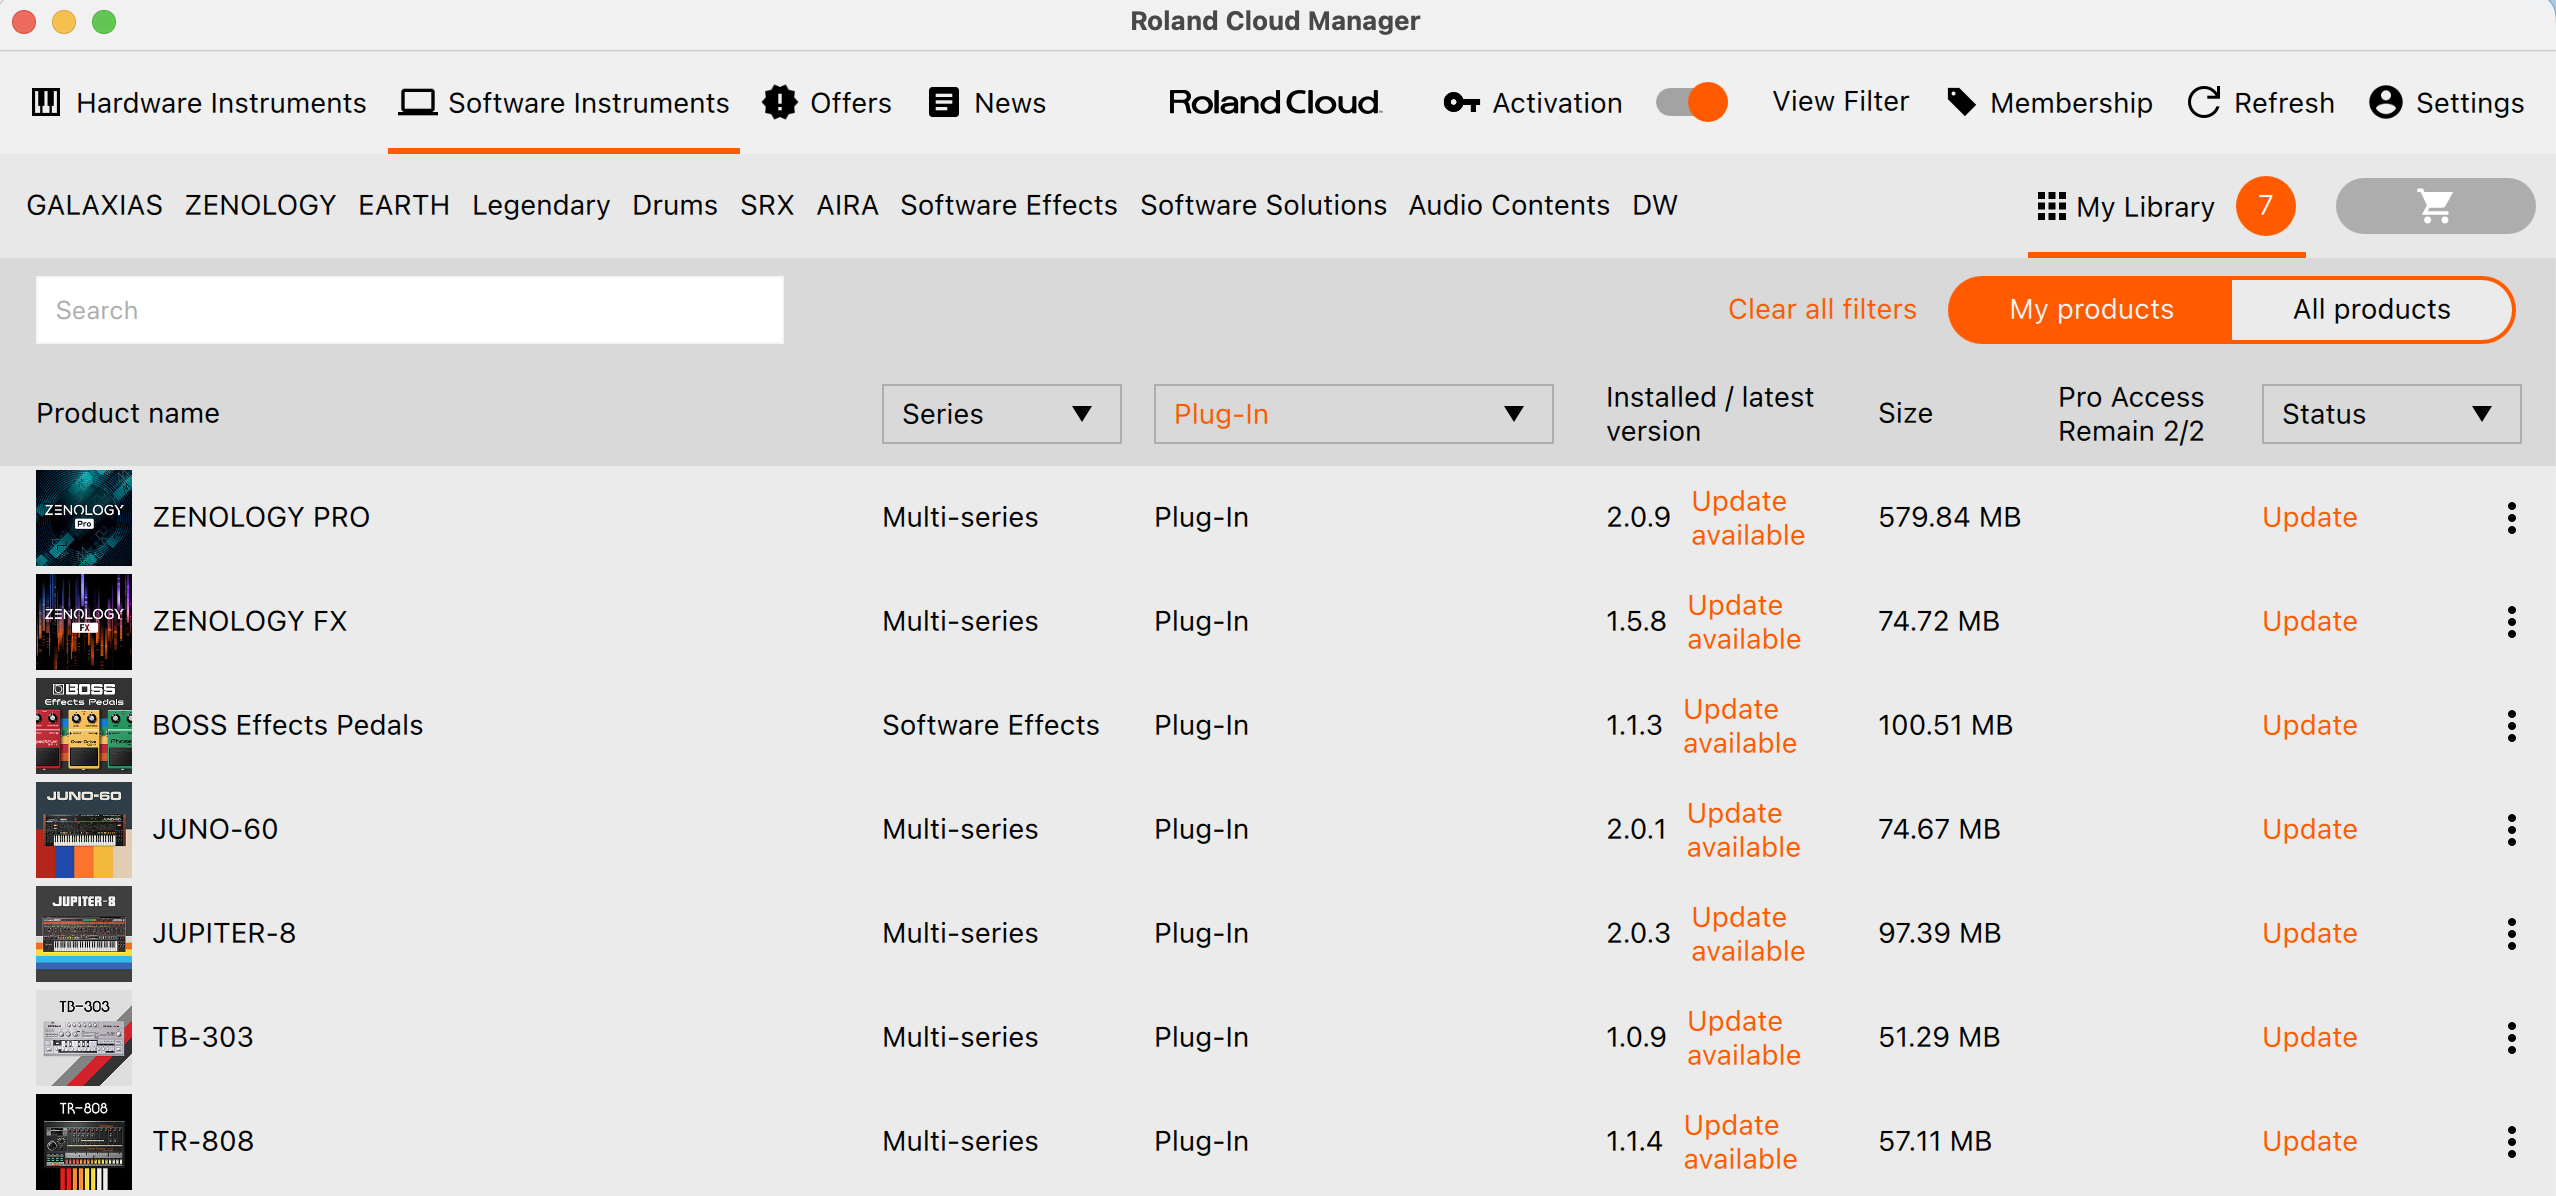This screenshot has height=1196, width=2556.
Task: Select the My products filter
Action: click(2091, 310)
